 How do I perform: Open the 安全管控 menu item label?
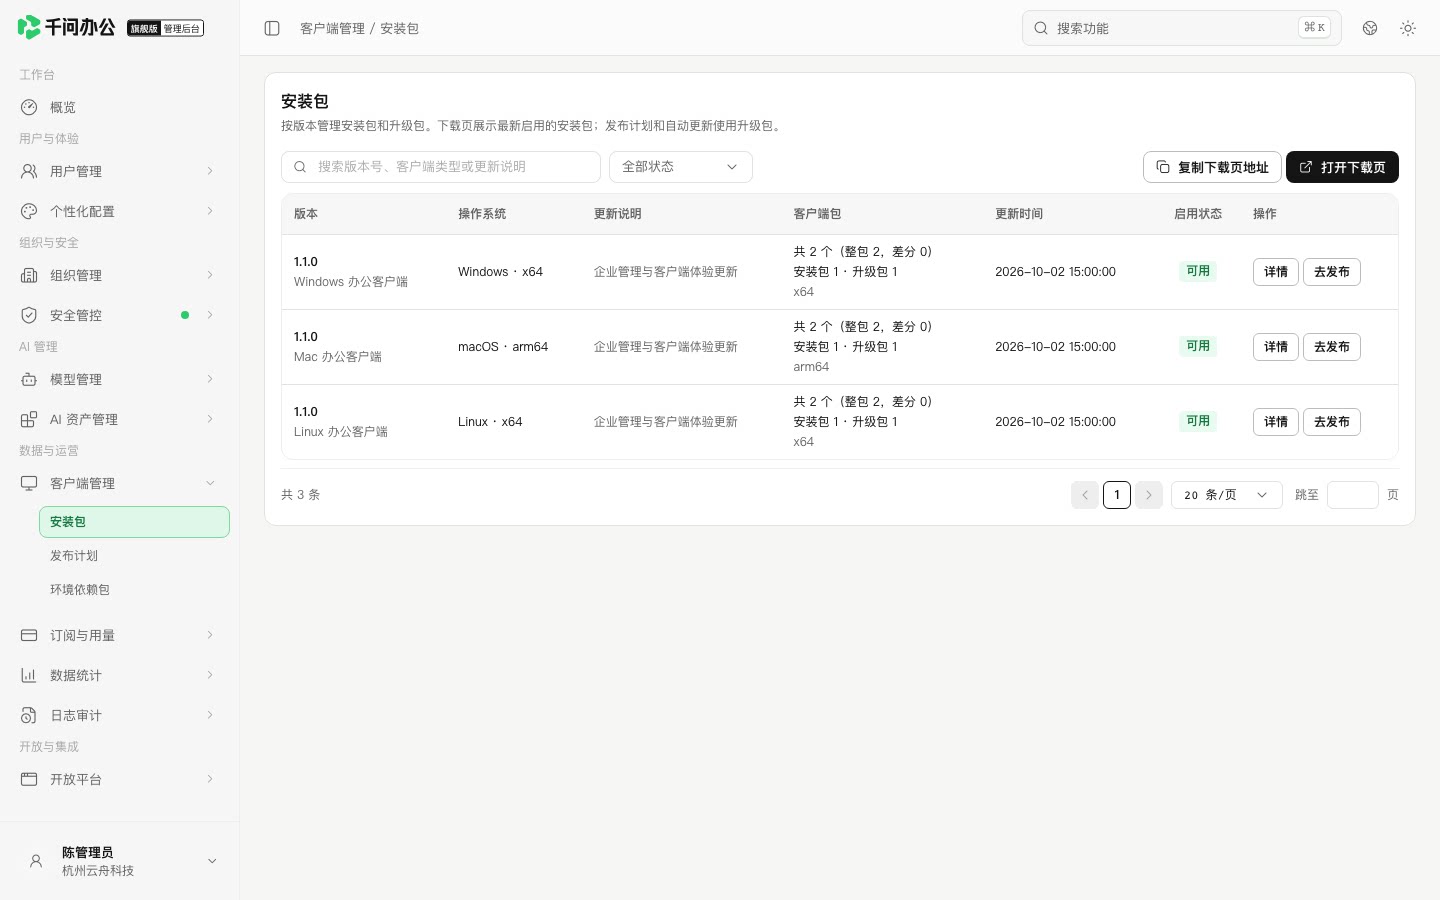point(76,315)
